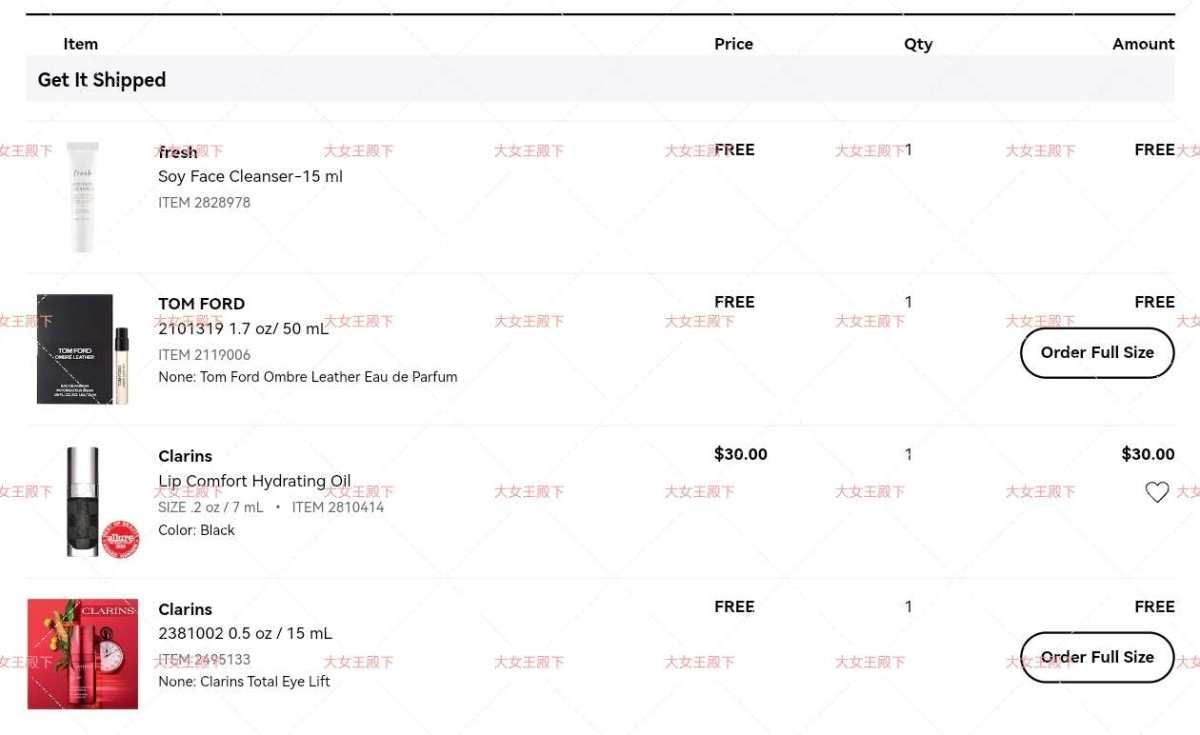Open the Soy Face Cleanser-15 ml product link
1200x735 pixels.
250,176
